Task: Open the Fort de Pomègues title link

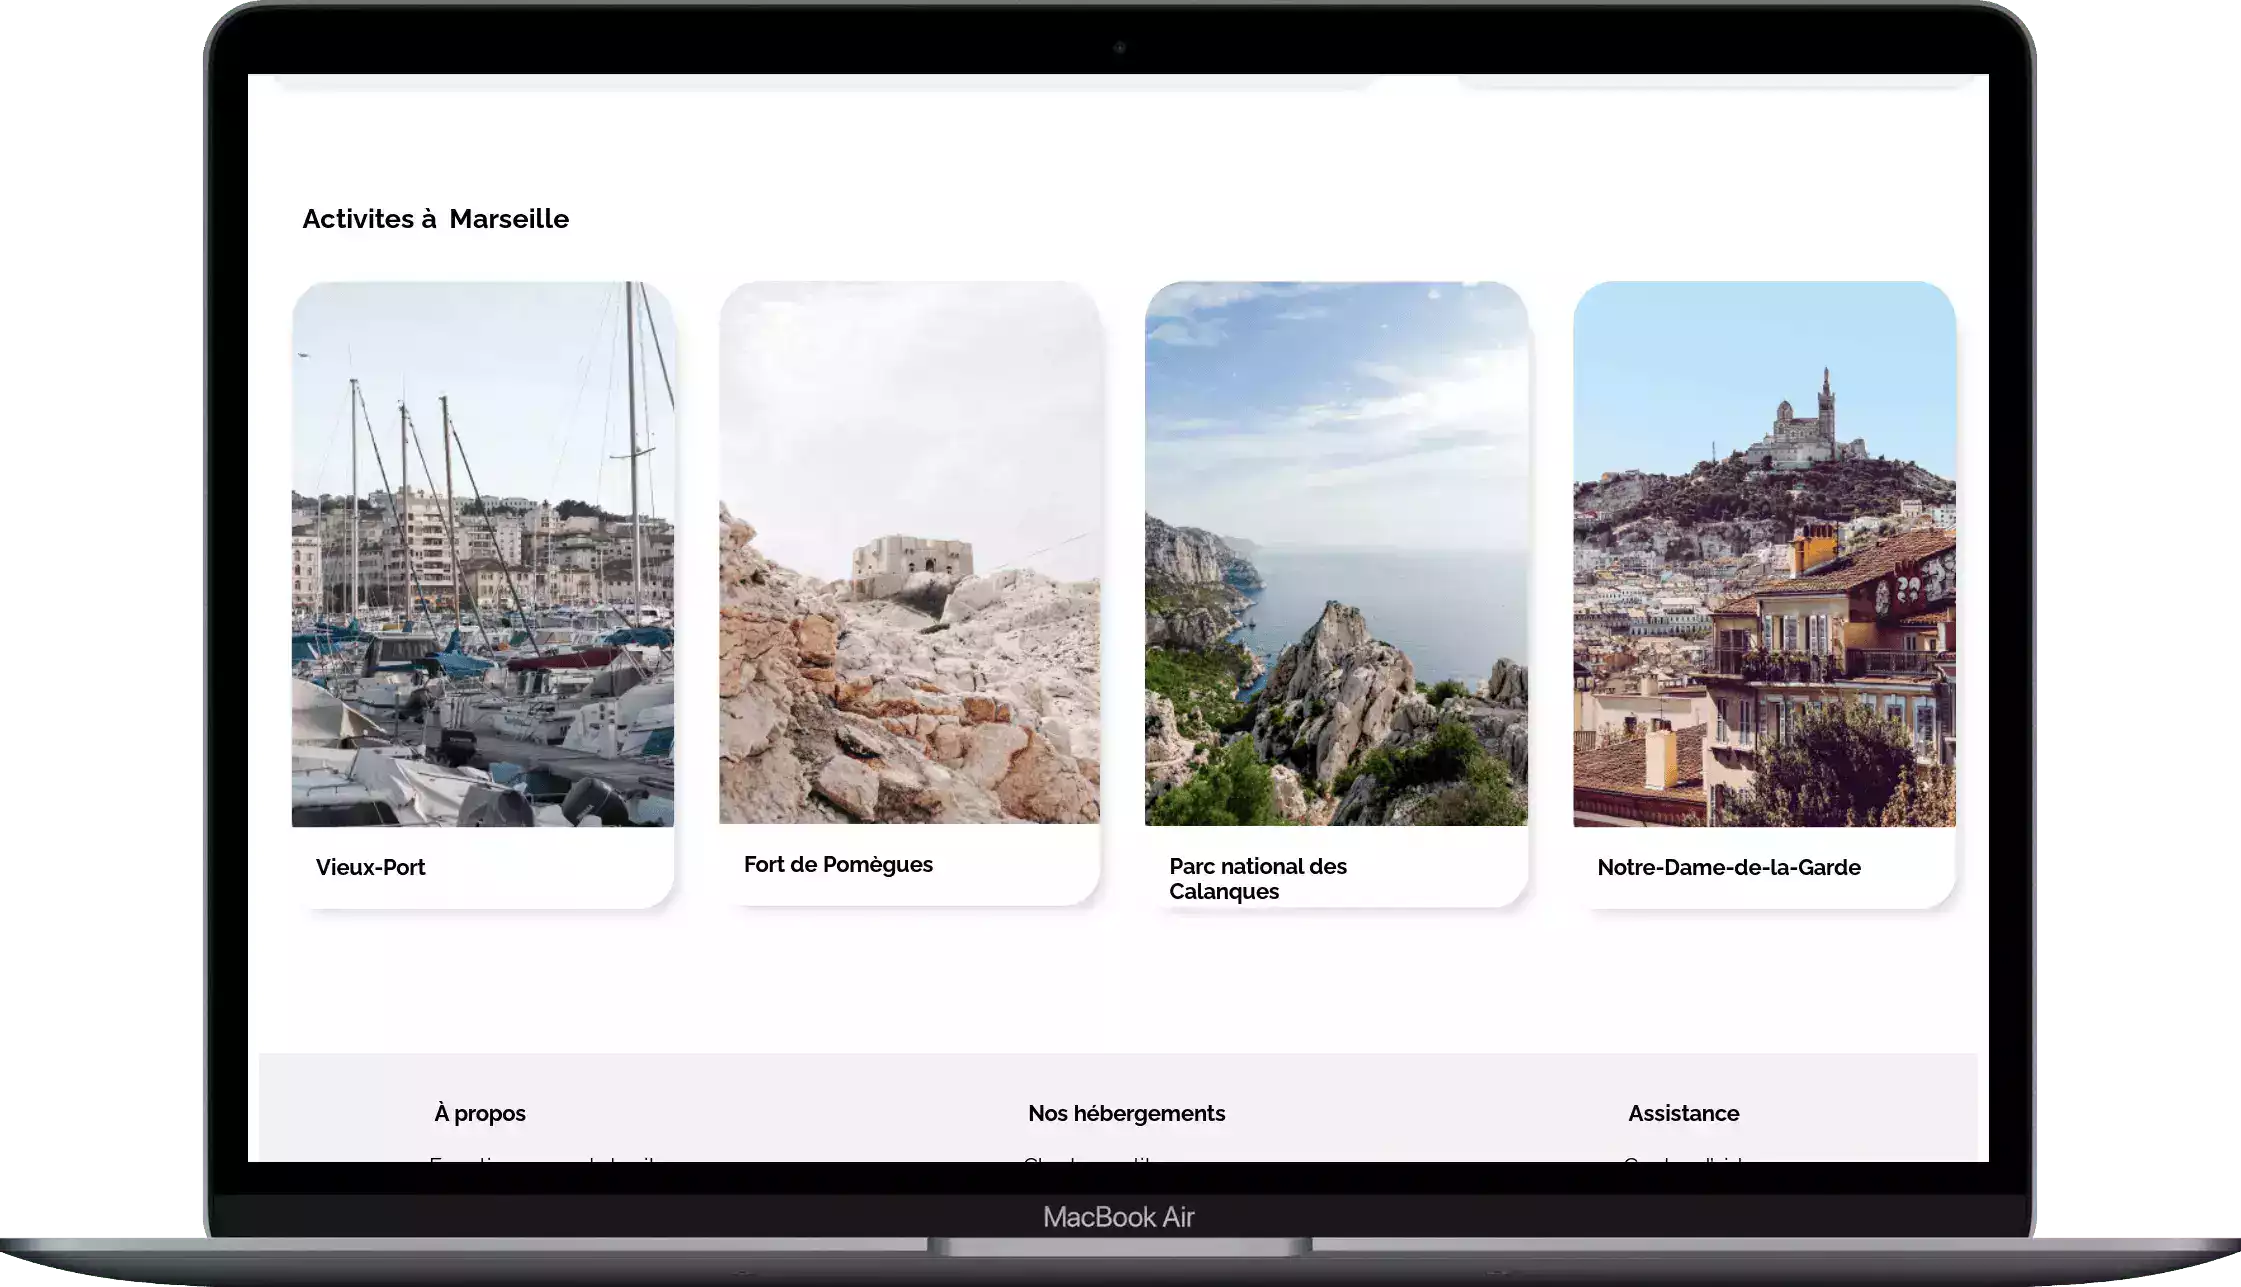Action: click(838, 865)
